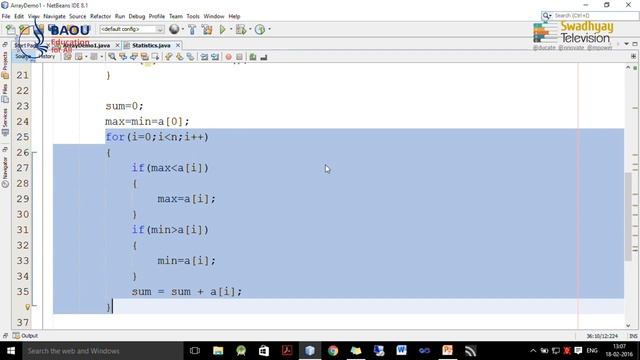Click the Stop Macro Recording icon
The width and height of the screenshot is (640, 360).
point(240,57)
